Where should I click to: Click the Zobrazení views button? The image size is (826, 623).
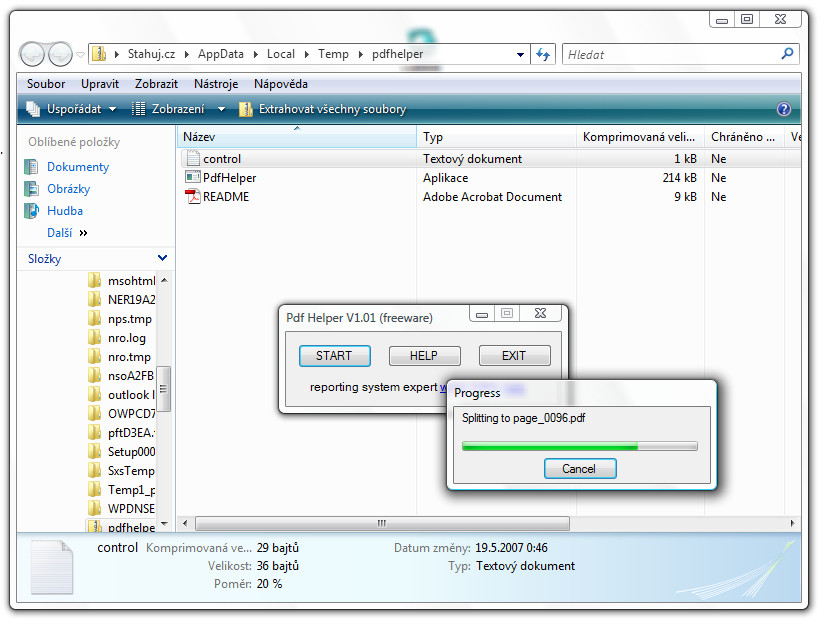[x=168, y=109]
